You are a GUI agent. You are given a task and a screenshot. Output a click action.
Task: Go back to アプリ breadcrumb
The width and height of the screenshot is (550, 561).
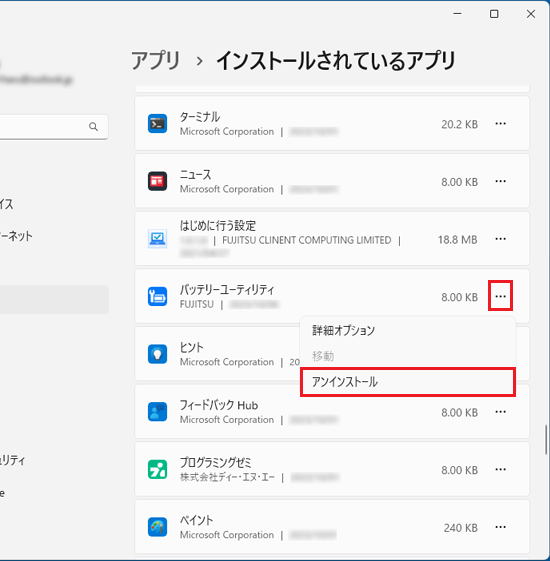point(156,60)
